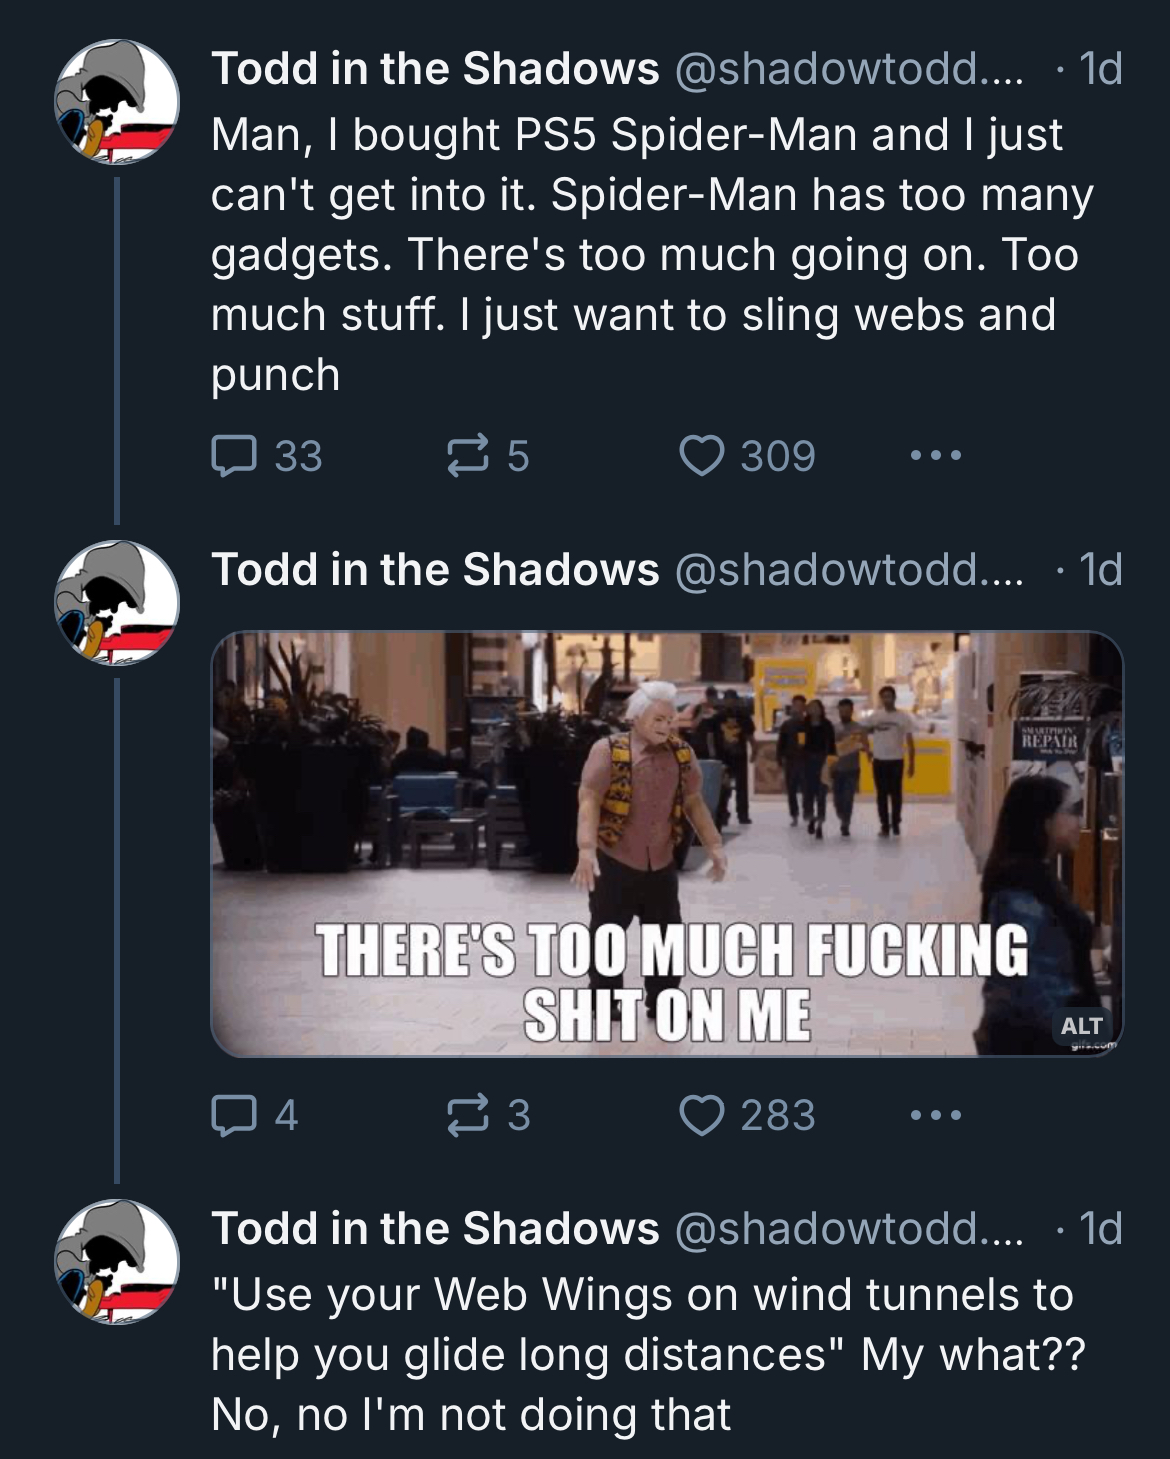Image resolution: width=1170 pixels, height=1459 pixels.
Task: Open the 1d timestamp on GIF tweet
Action: [x=1101, y=570]
